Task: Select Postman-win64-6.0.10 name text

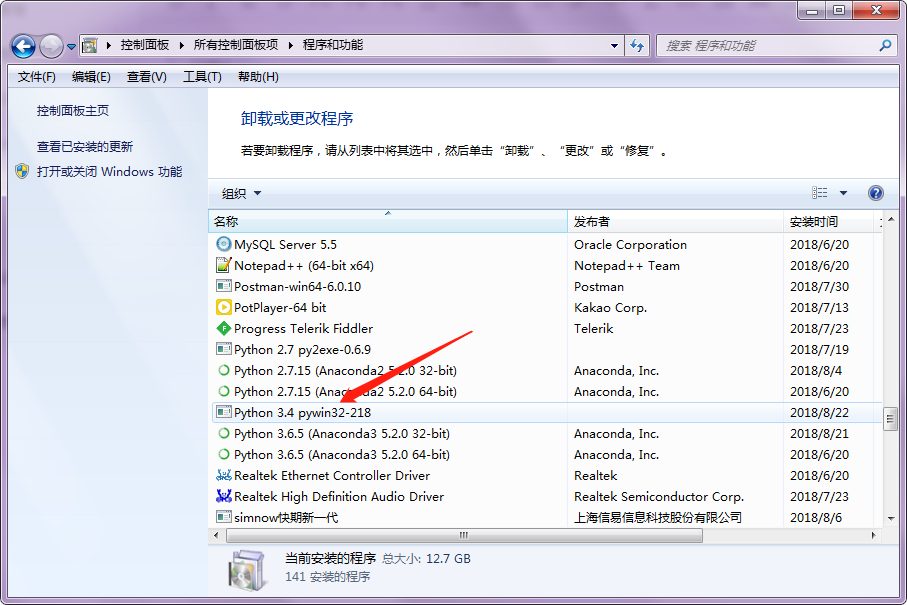Action: point(297,286)
